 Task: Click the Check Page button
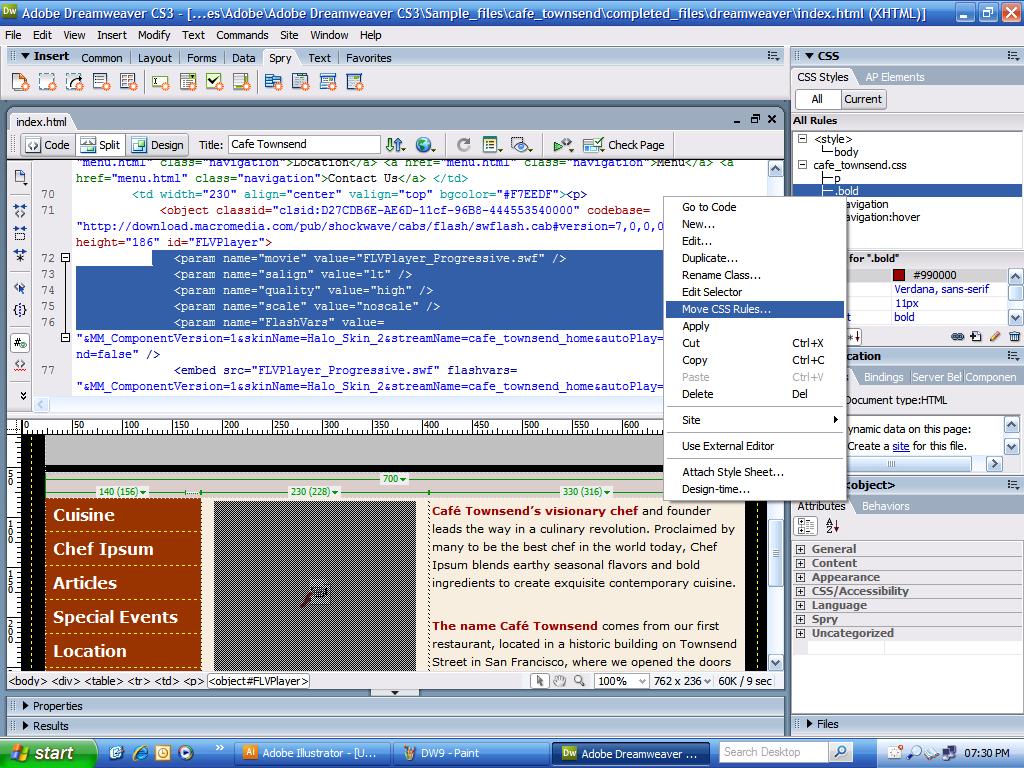tap(624, 144)
